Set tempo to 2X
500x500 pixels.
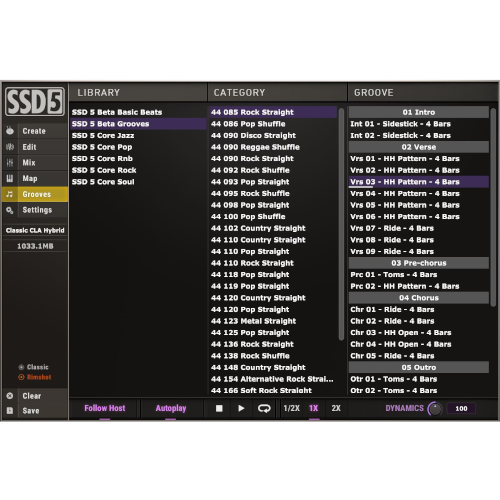point(336,408)
